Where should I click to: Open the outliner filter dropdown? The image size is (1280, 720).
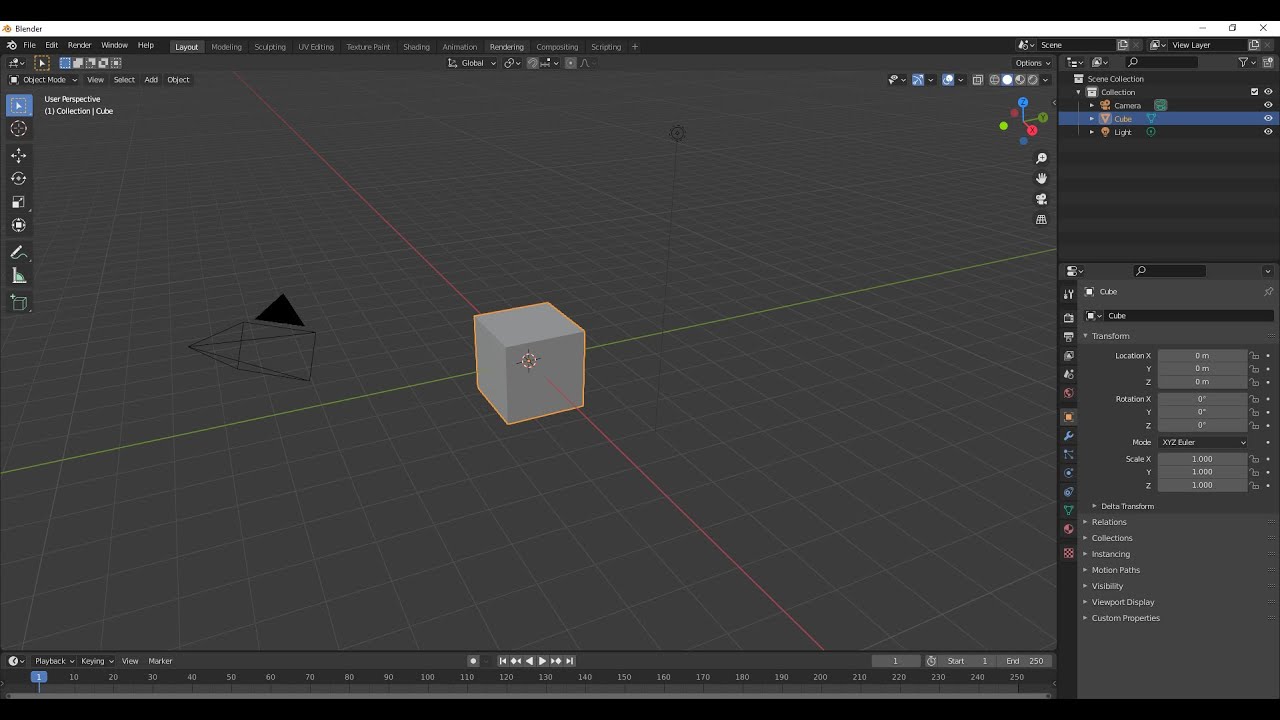pyautogui.click(x=1246, y=62)
